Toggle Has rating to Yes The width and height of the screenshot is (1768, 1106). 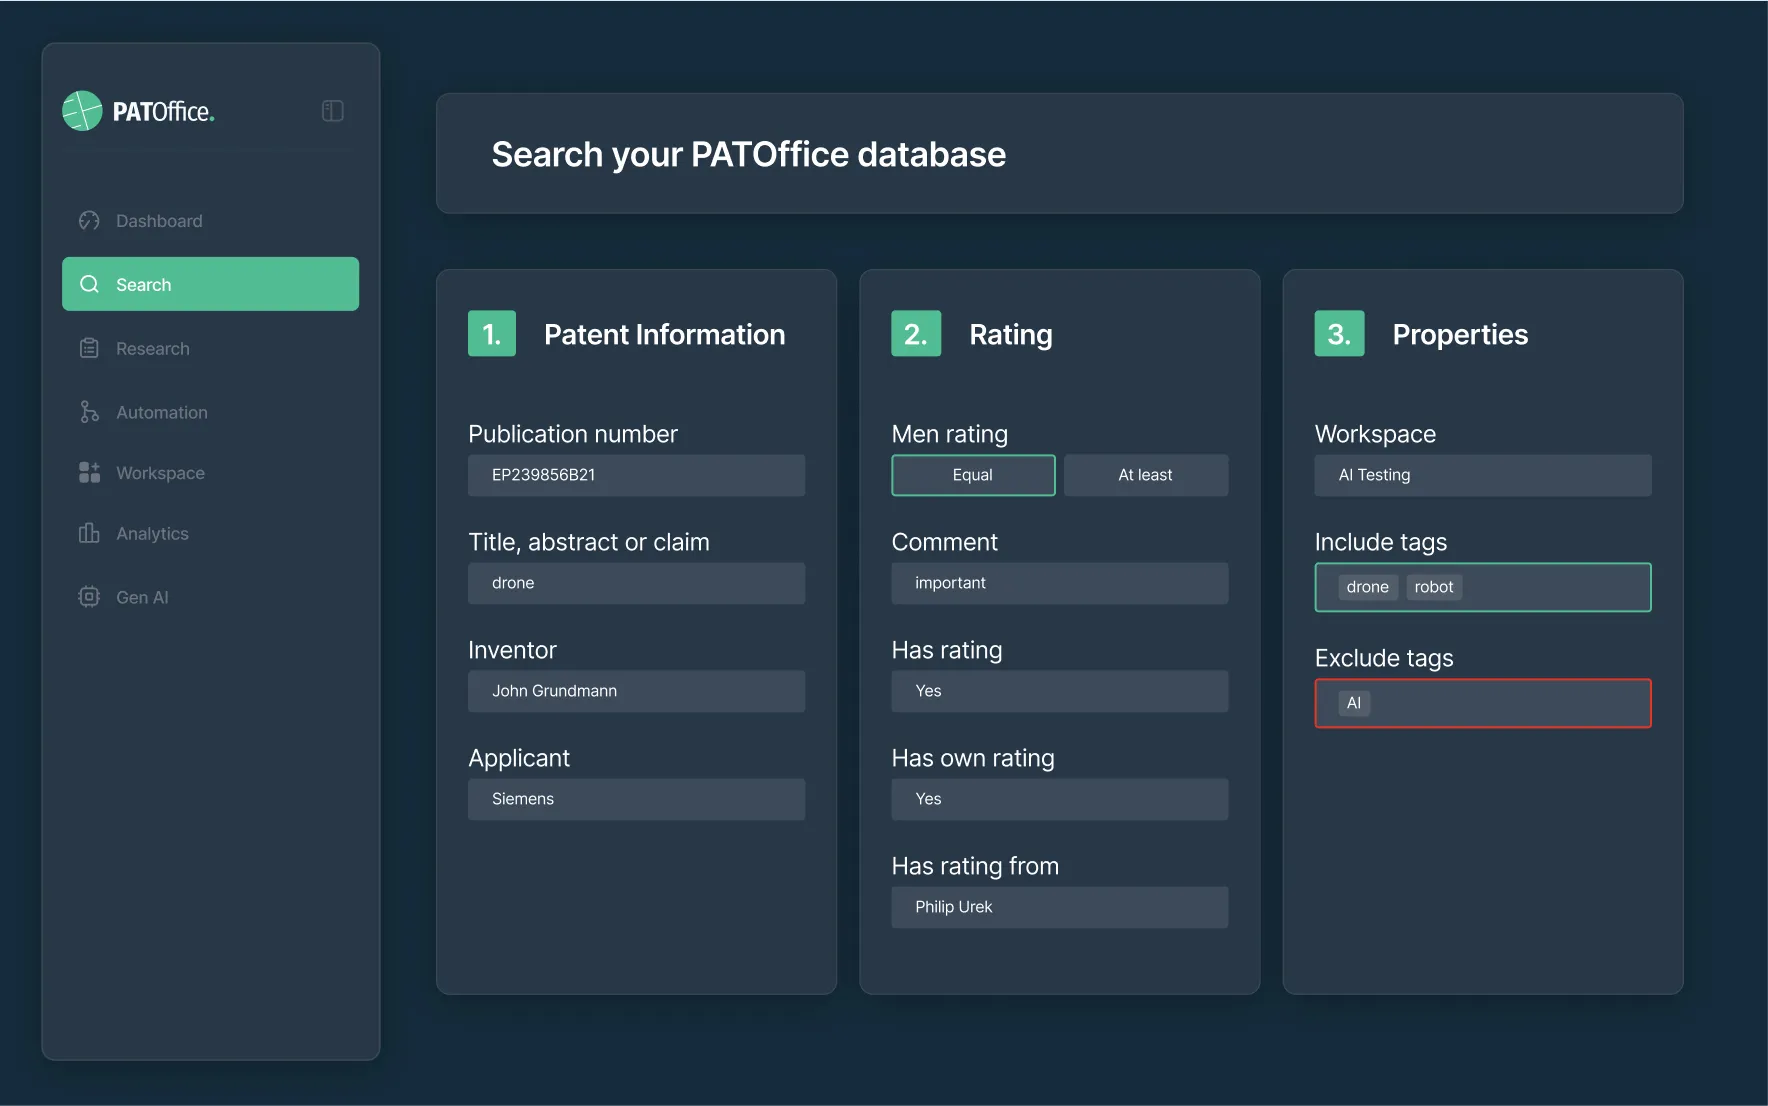pyautogui.click(x=1059, y=690)
